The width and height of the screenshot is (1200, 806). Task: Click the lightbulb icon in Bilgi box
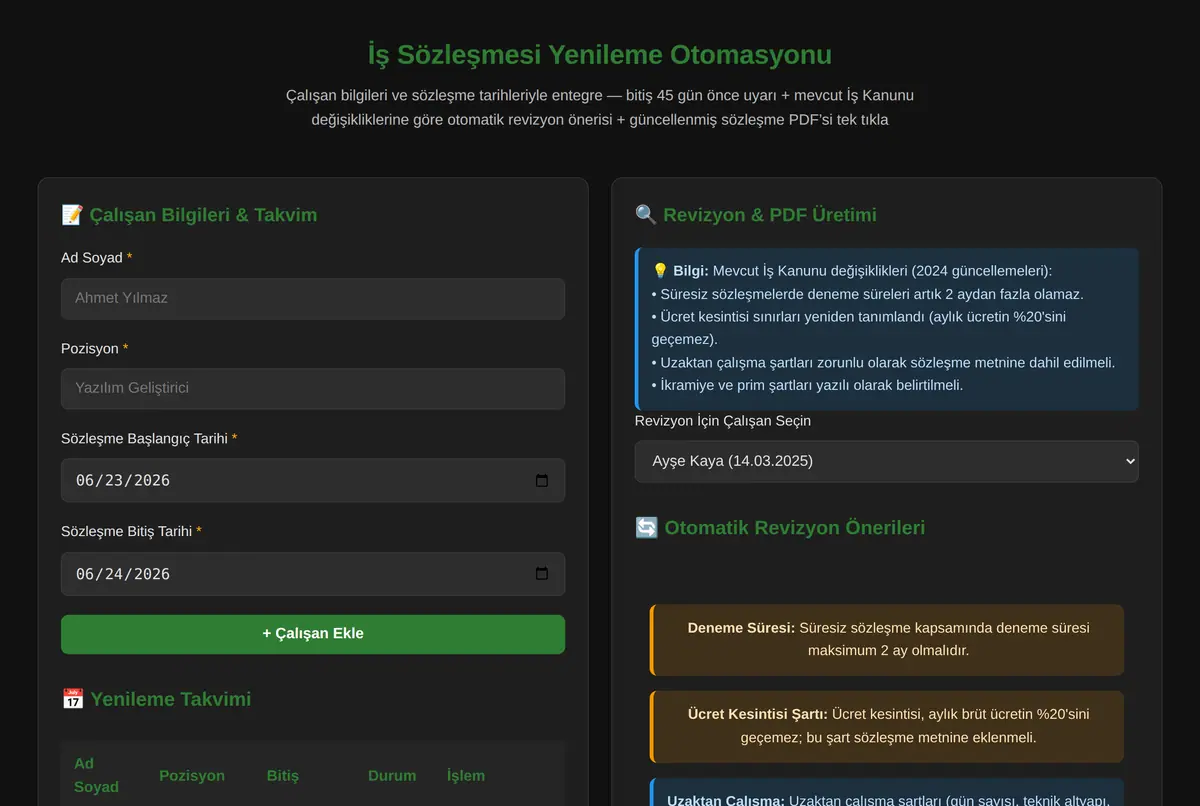pyautogui.click(x=660, y=271)
